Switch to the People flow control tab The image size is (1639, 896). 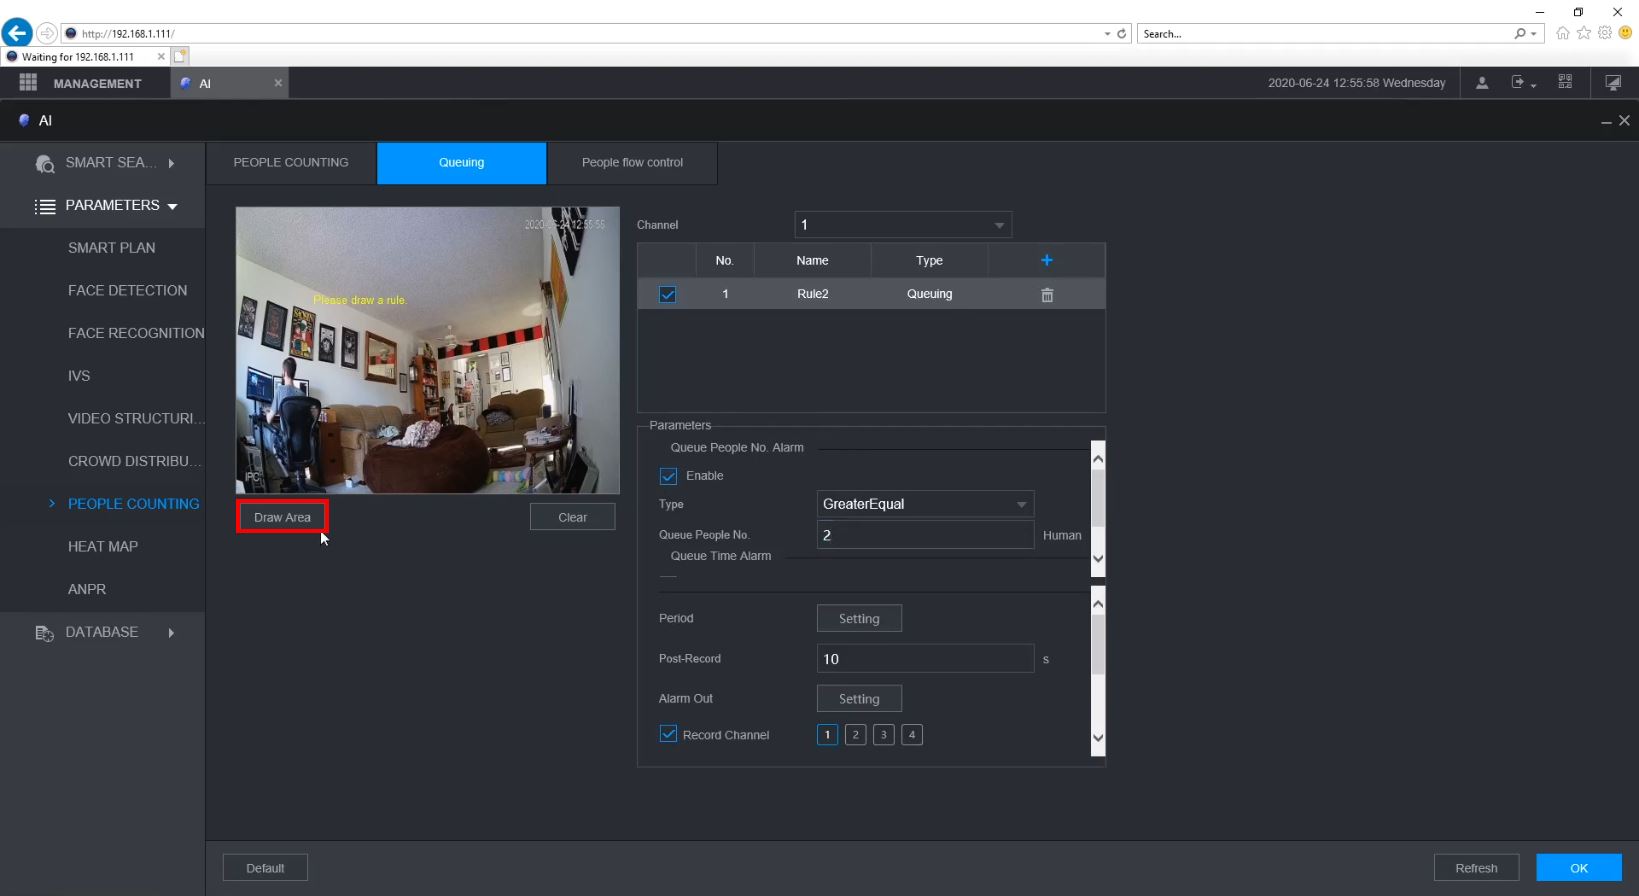coord(632,163)
